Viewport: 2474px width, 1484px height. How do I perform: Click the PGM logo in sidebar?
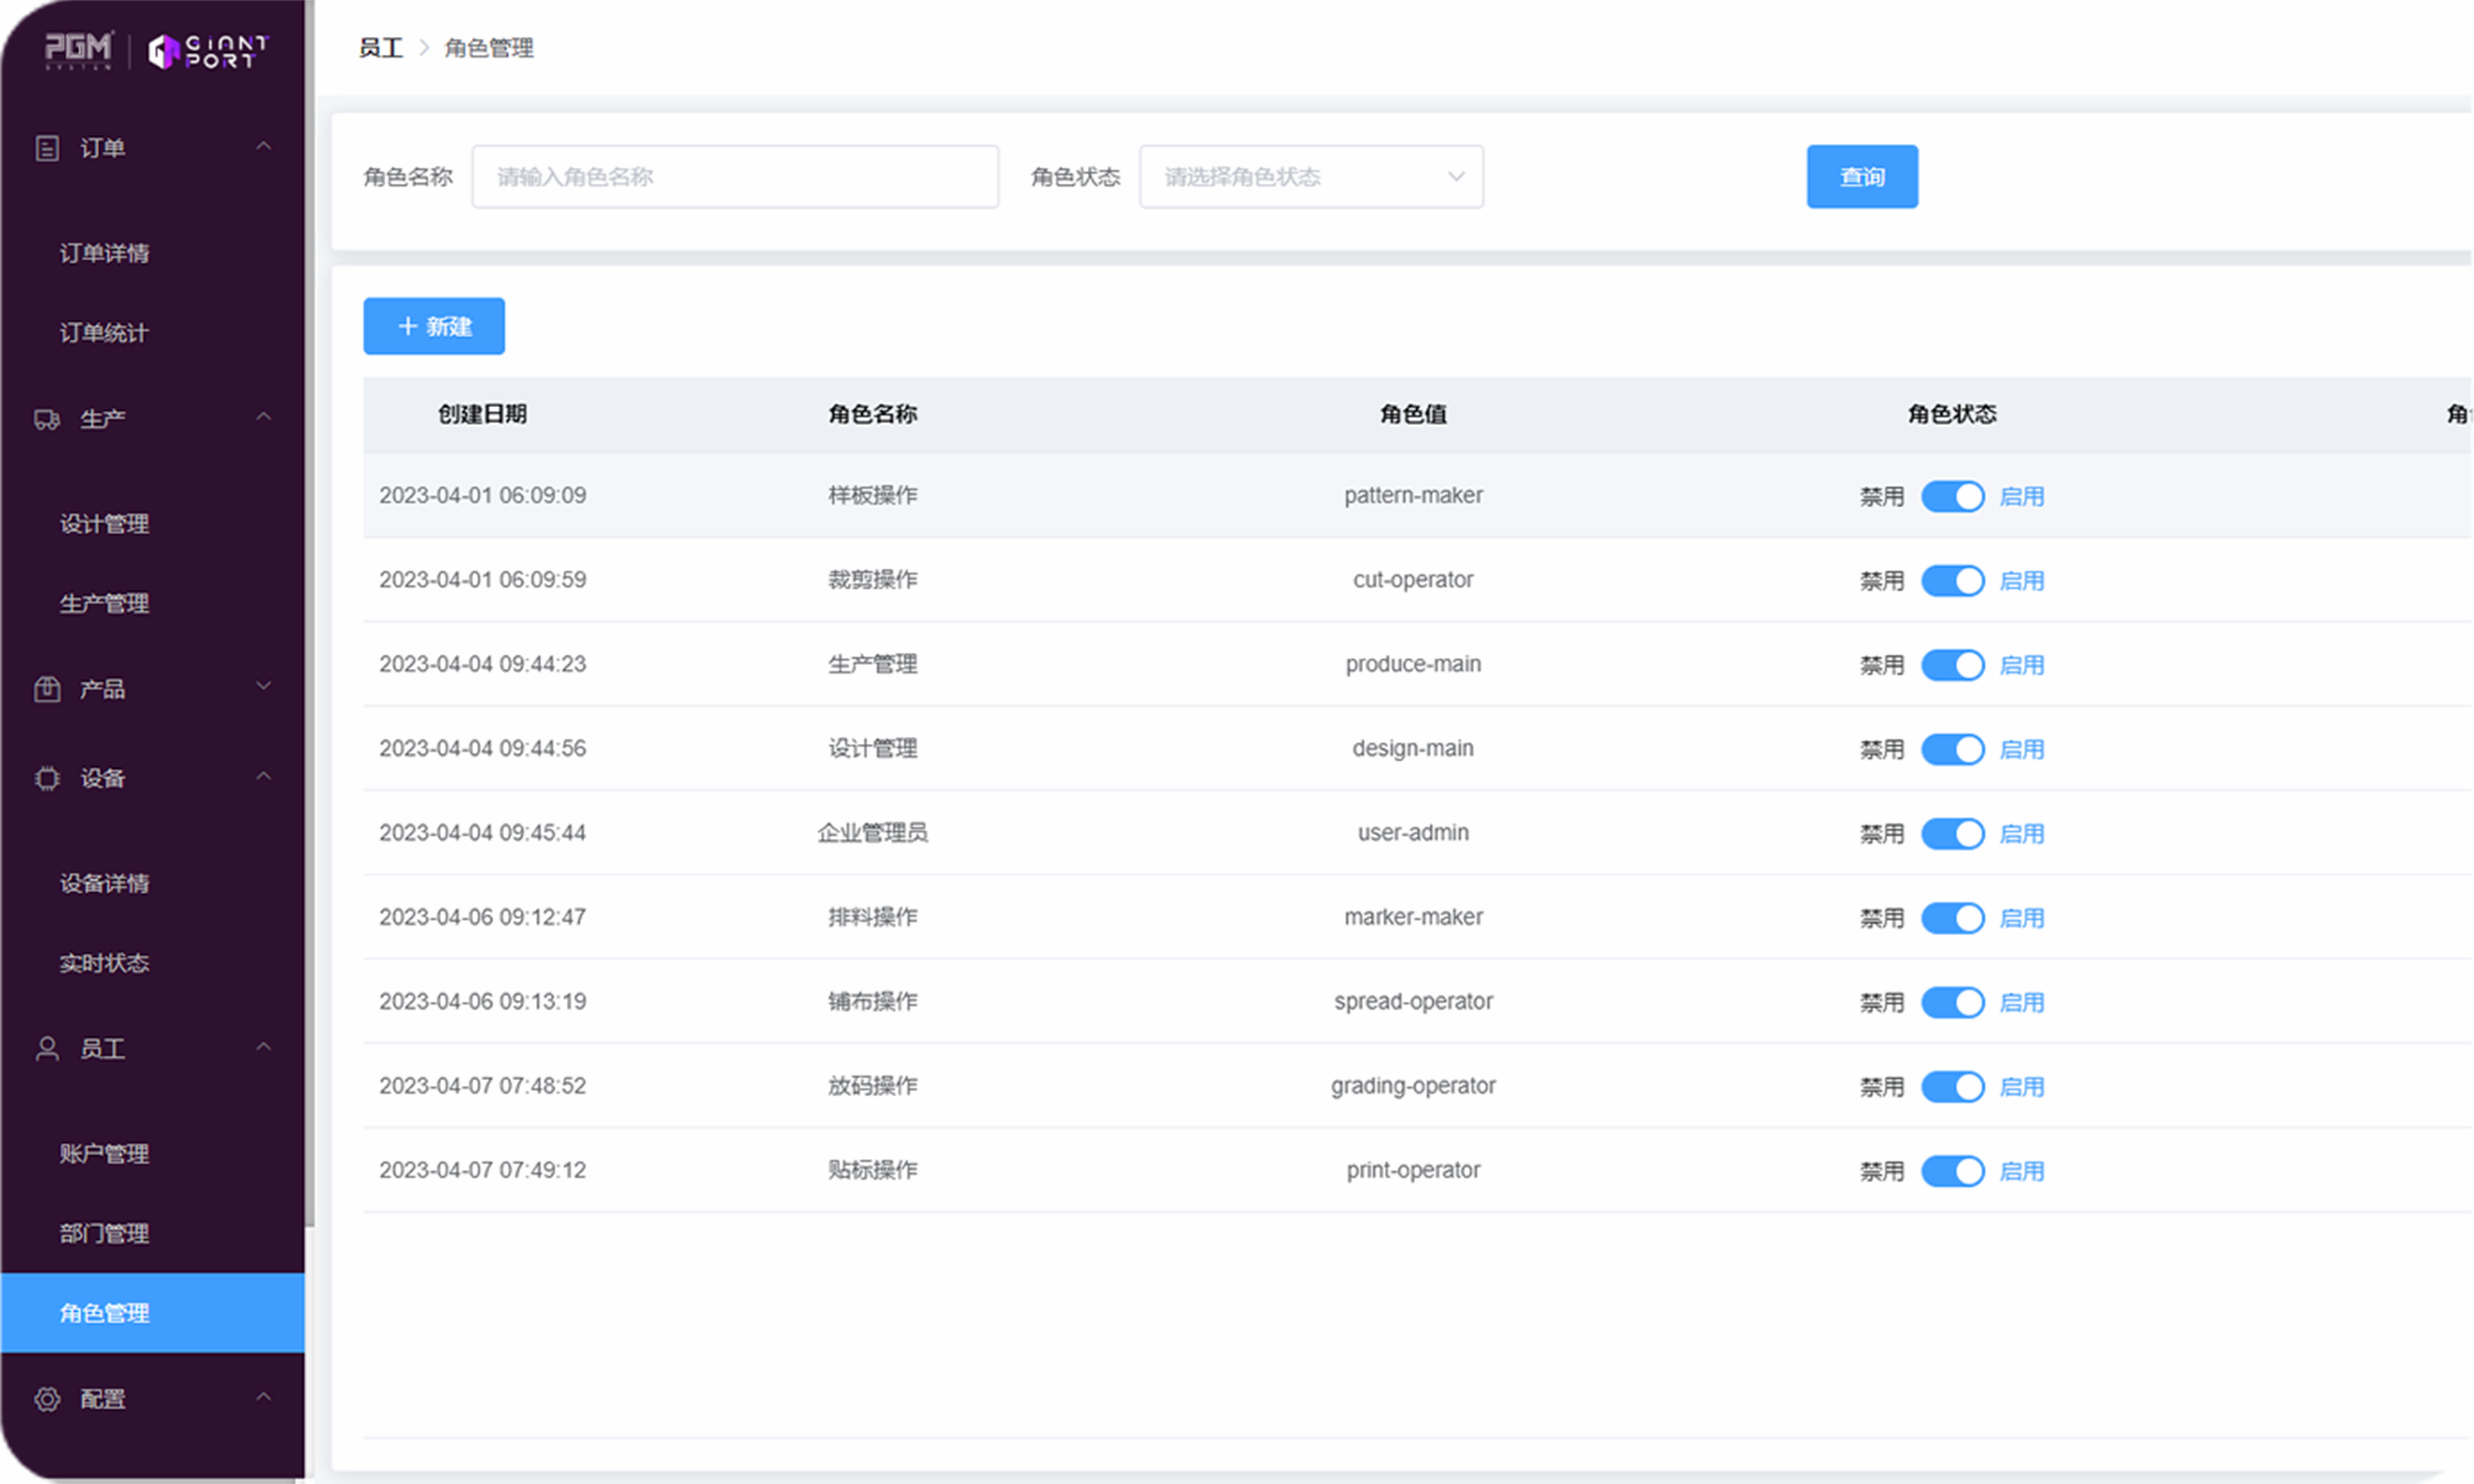point(79,50)
